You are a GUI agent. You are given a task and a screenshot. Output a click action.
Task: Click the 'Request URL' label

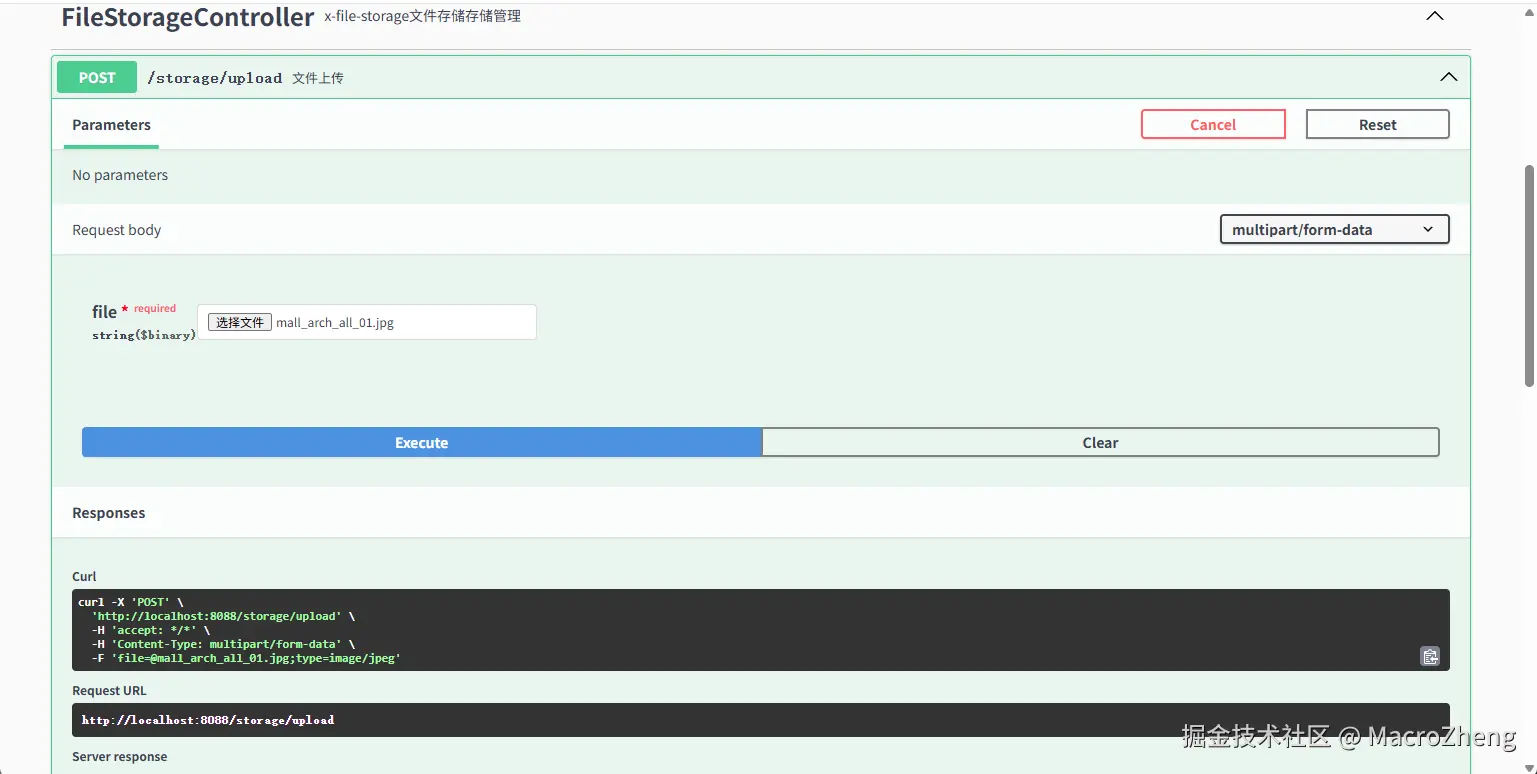pyautogui.click(x=109, y=691)
